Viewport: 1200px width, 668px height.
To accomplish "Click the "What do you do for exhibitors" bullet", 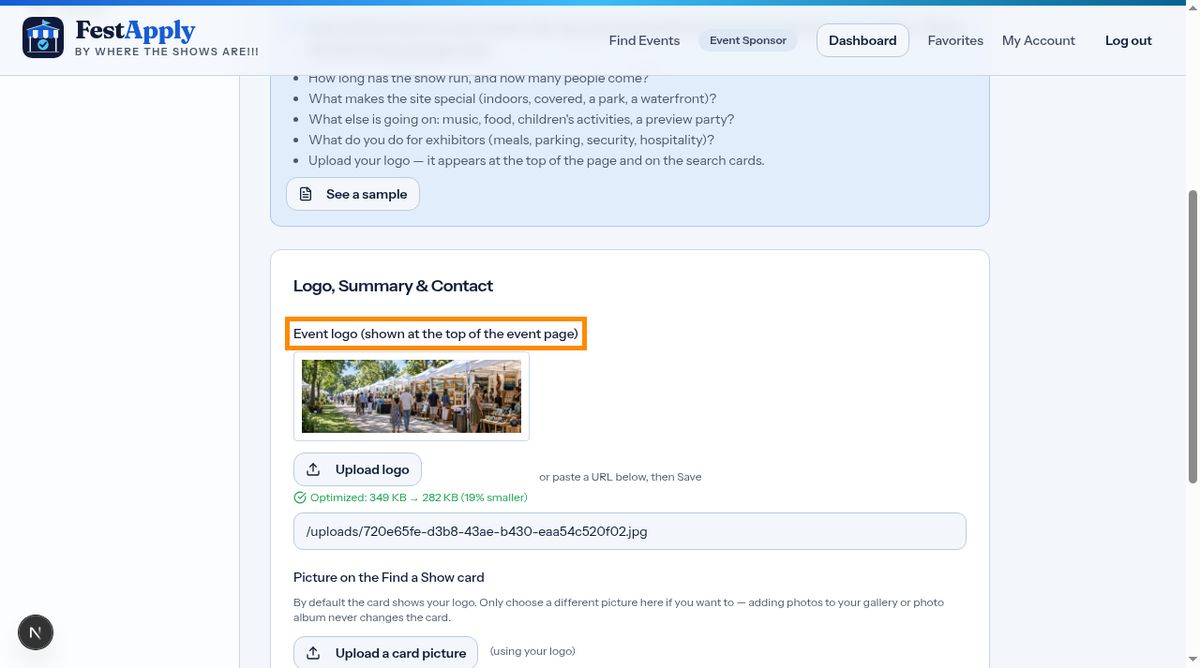I will click(511, 140).
